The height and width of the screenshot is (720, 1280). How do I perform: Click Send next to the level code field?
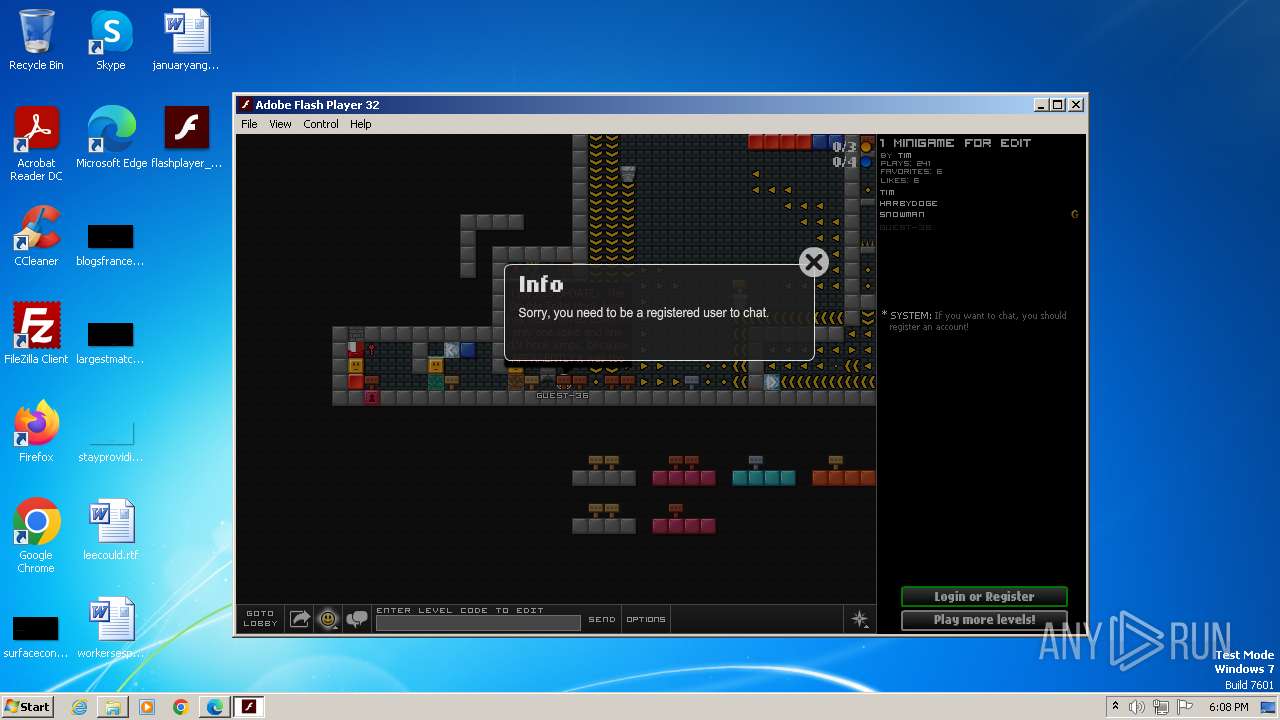point(602,619)
